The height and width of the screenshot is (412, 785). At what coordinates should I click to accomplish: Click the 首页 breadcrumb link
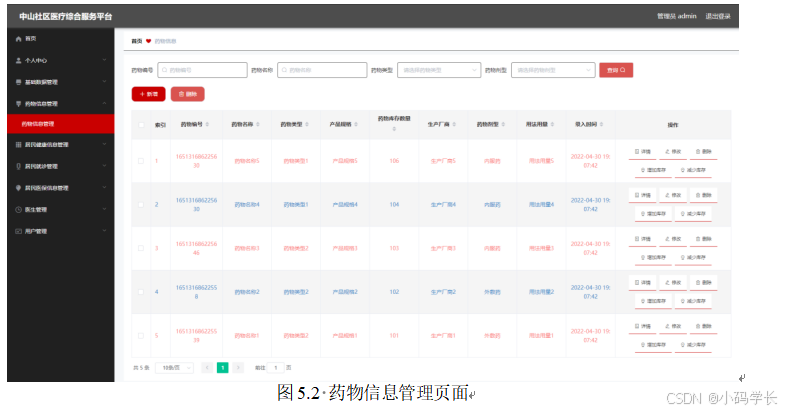(137, 41)
